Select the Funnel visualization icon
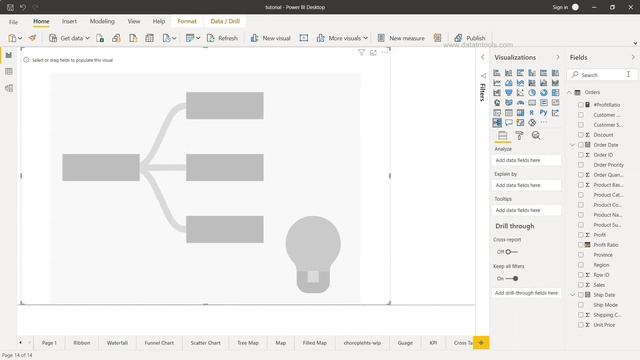The height and width of the screenshot is (360, 640). point(509,93)
